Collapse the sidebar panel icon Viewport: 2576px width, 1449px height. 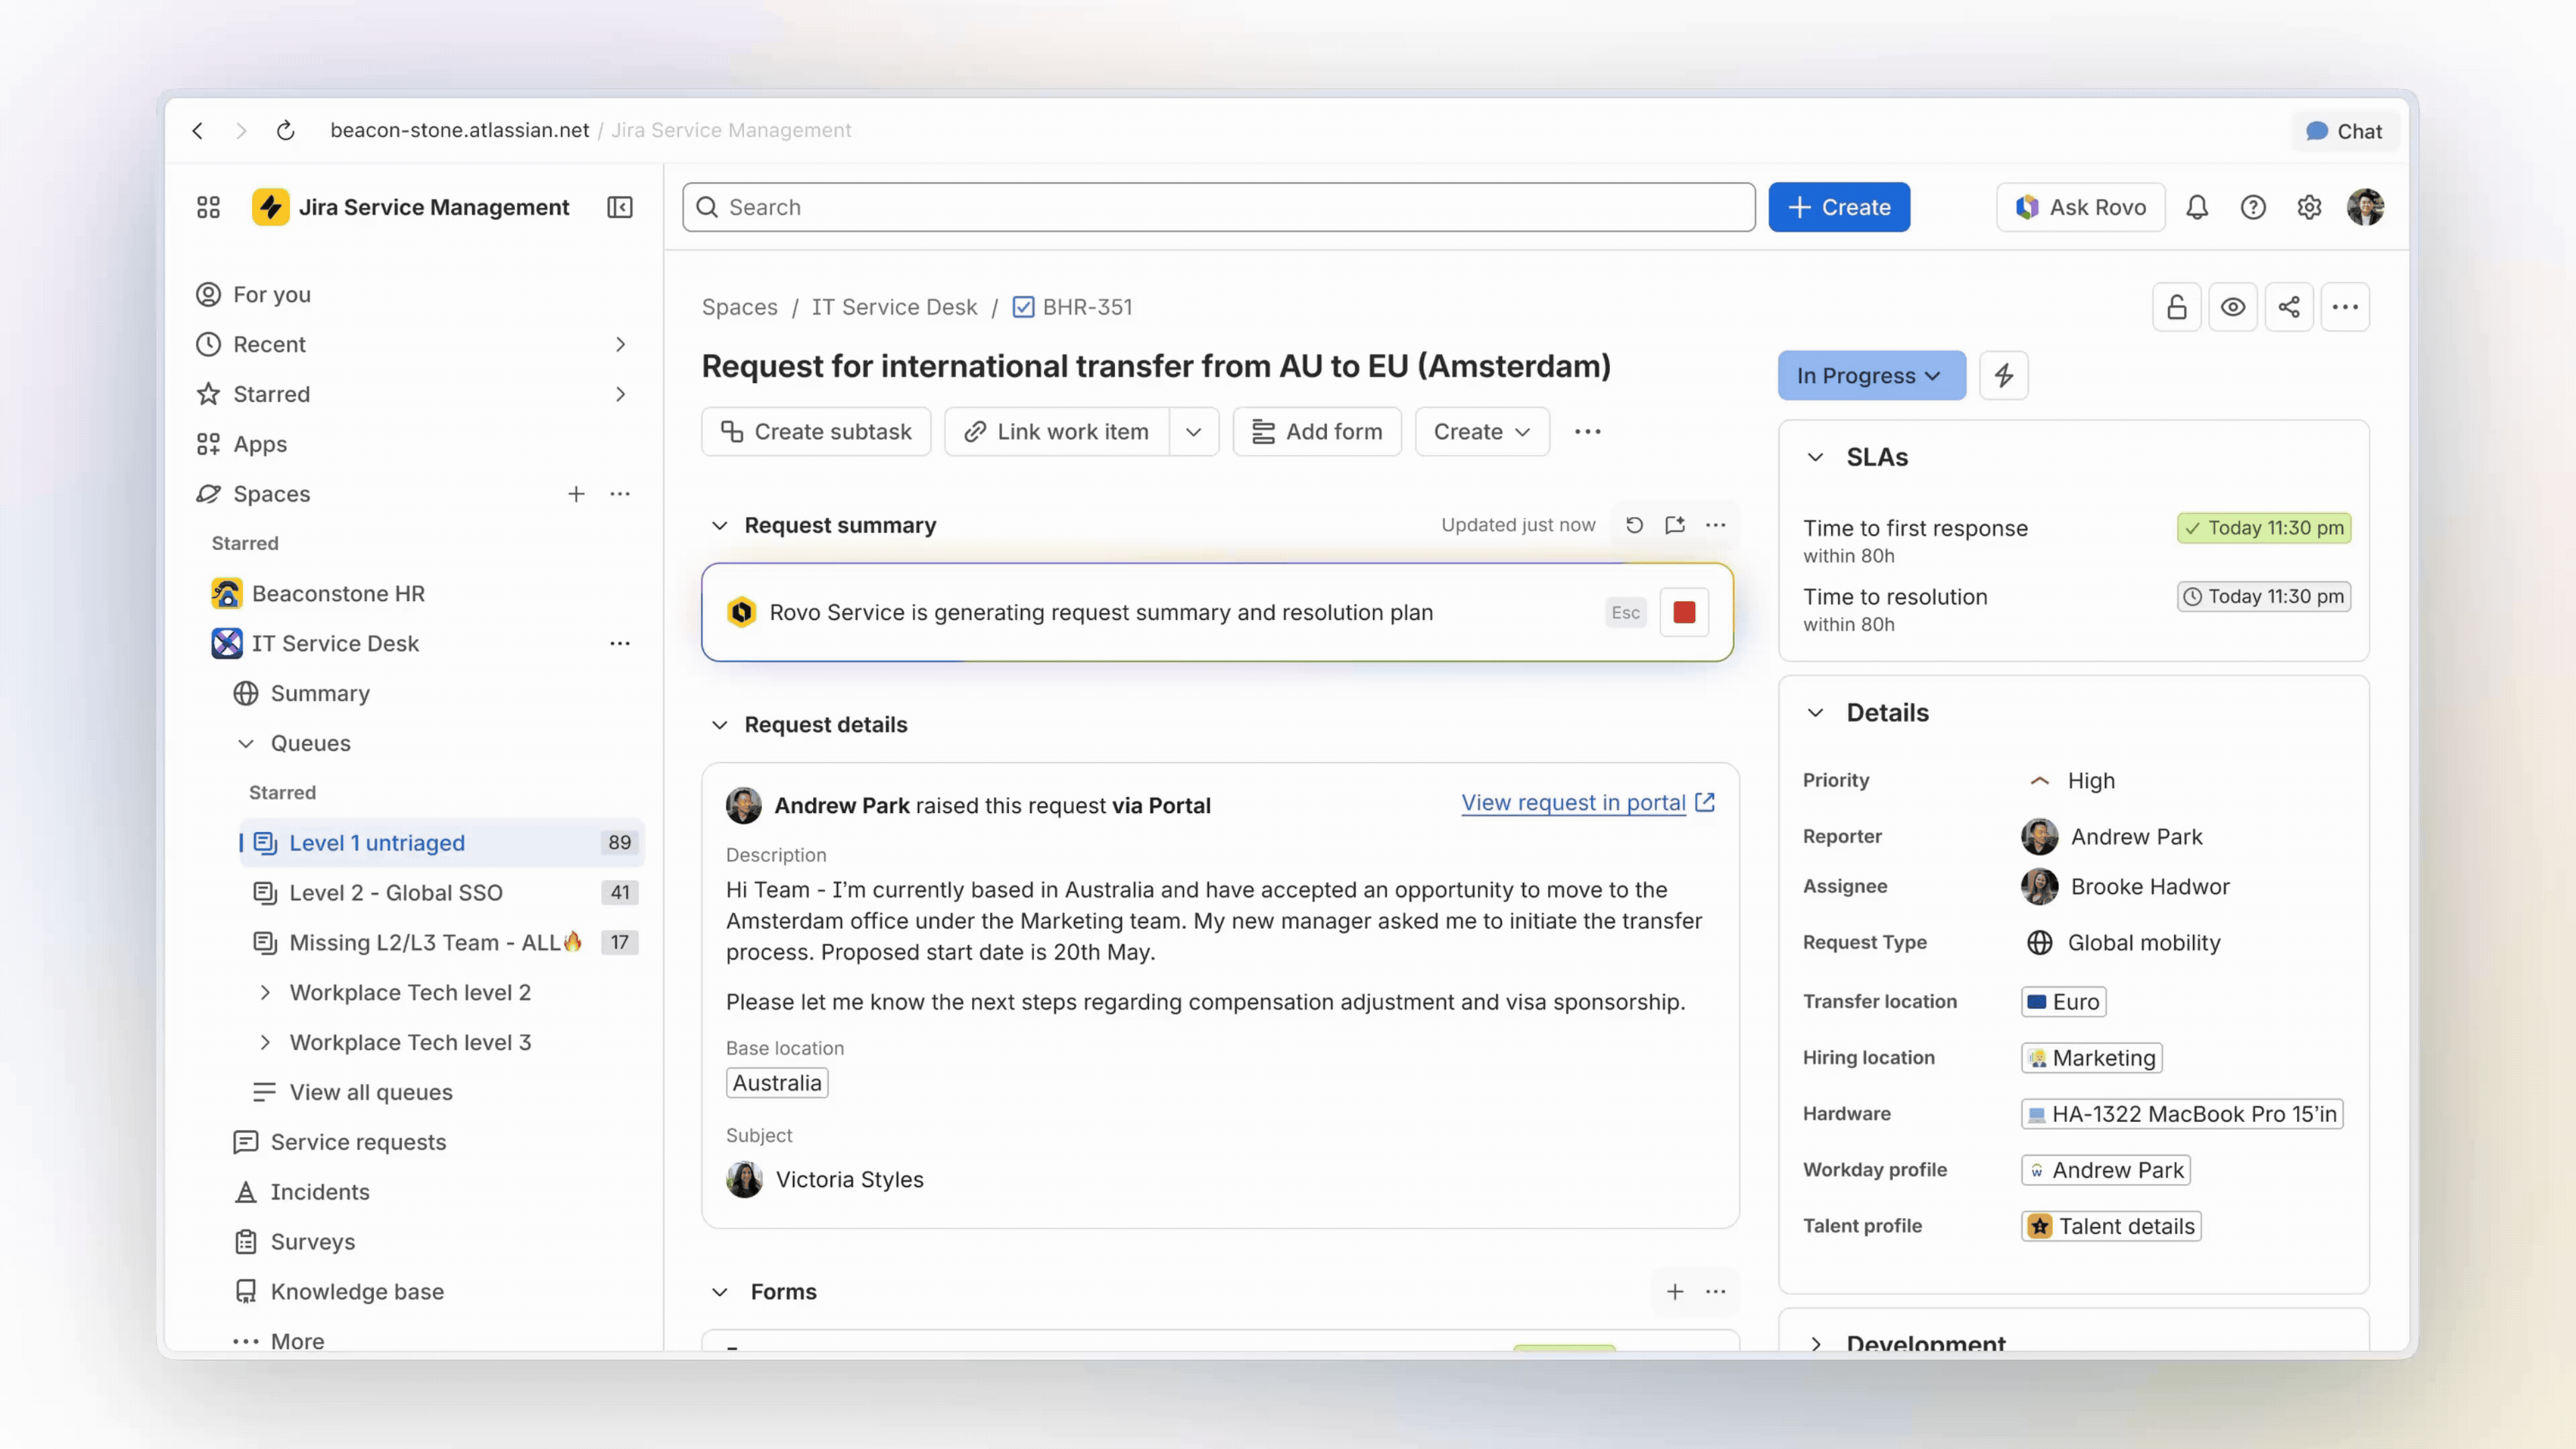[620, 207]
